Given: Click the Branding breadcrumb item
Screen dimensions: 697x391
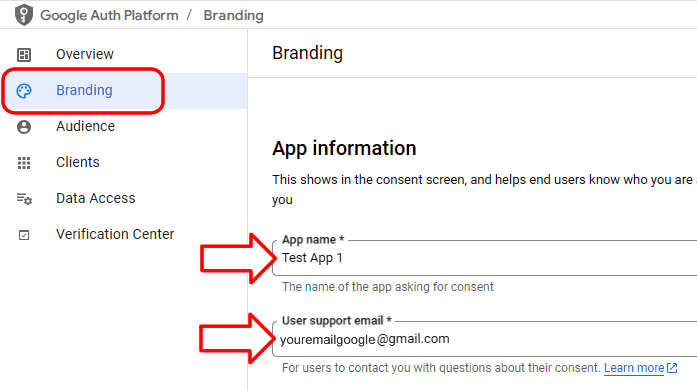Looking at the screenshot, I should [233, 15].
